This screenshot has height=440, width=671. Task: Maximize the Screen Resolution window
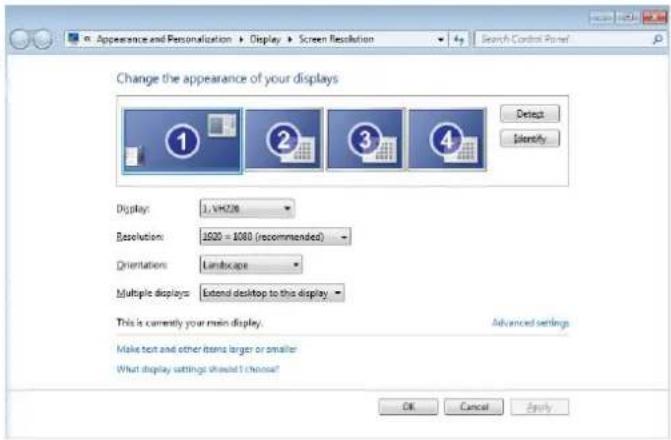(627, 17)
